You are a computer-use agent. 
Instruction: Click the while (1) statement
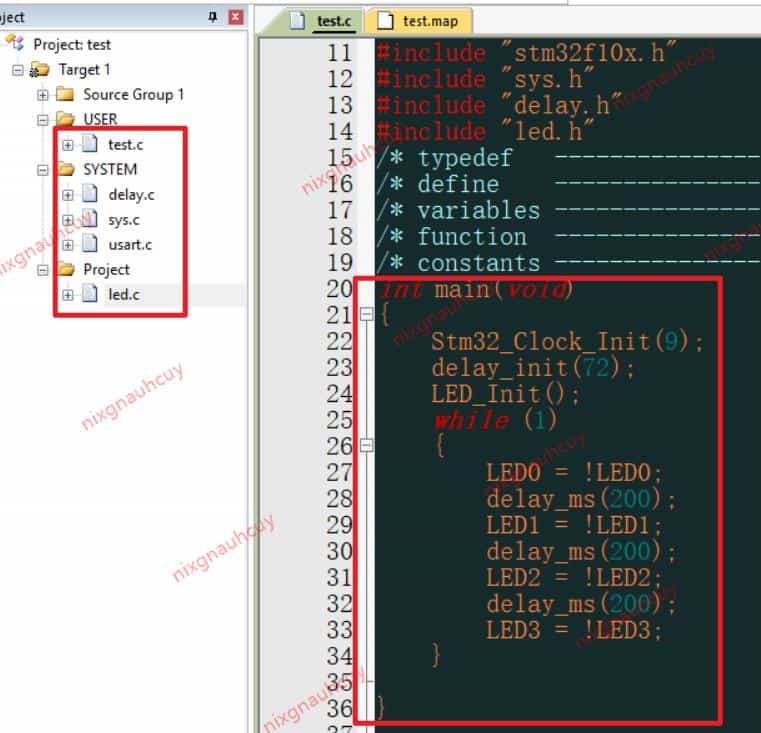pos(495,420)
